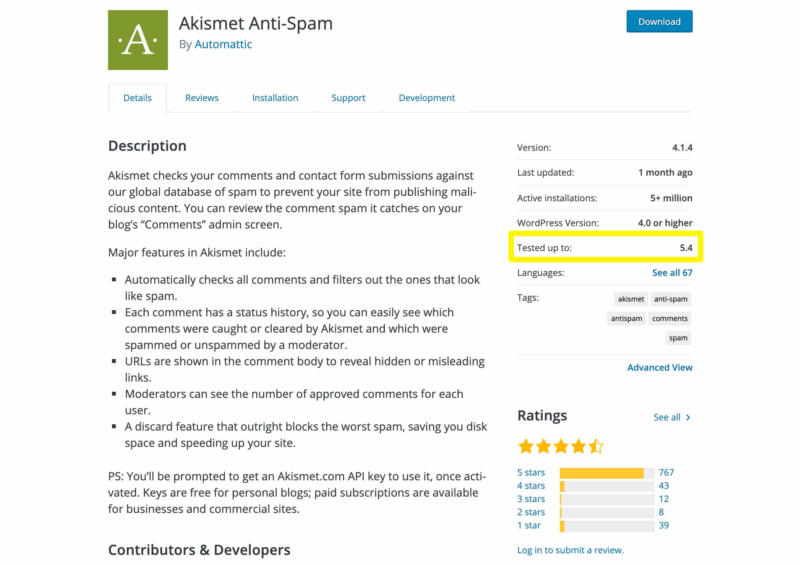The height and width of the screenshot is (565, 800).
Task: Select the Development tab
Action: tap(426, 98)
